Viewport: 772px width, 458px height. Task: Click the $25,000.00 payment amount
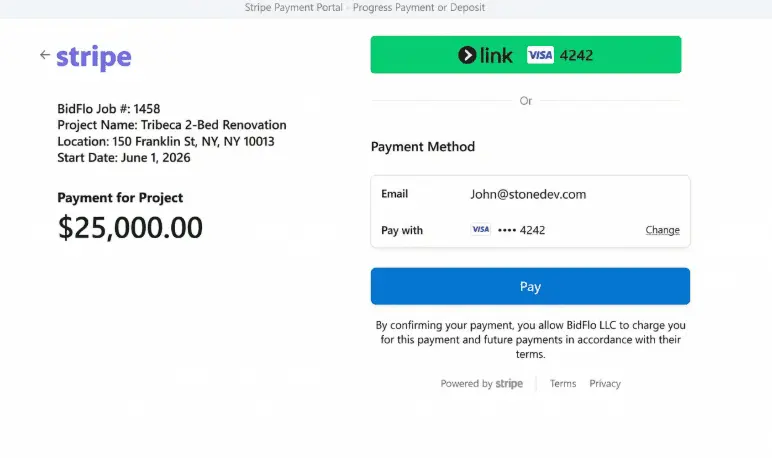coord(130,228)
